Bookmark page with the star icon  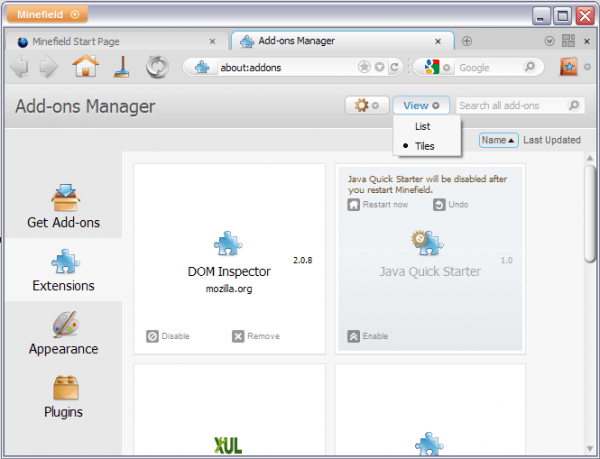364,67
